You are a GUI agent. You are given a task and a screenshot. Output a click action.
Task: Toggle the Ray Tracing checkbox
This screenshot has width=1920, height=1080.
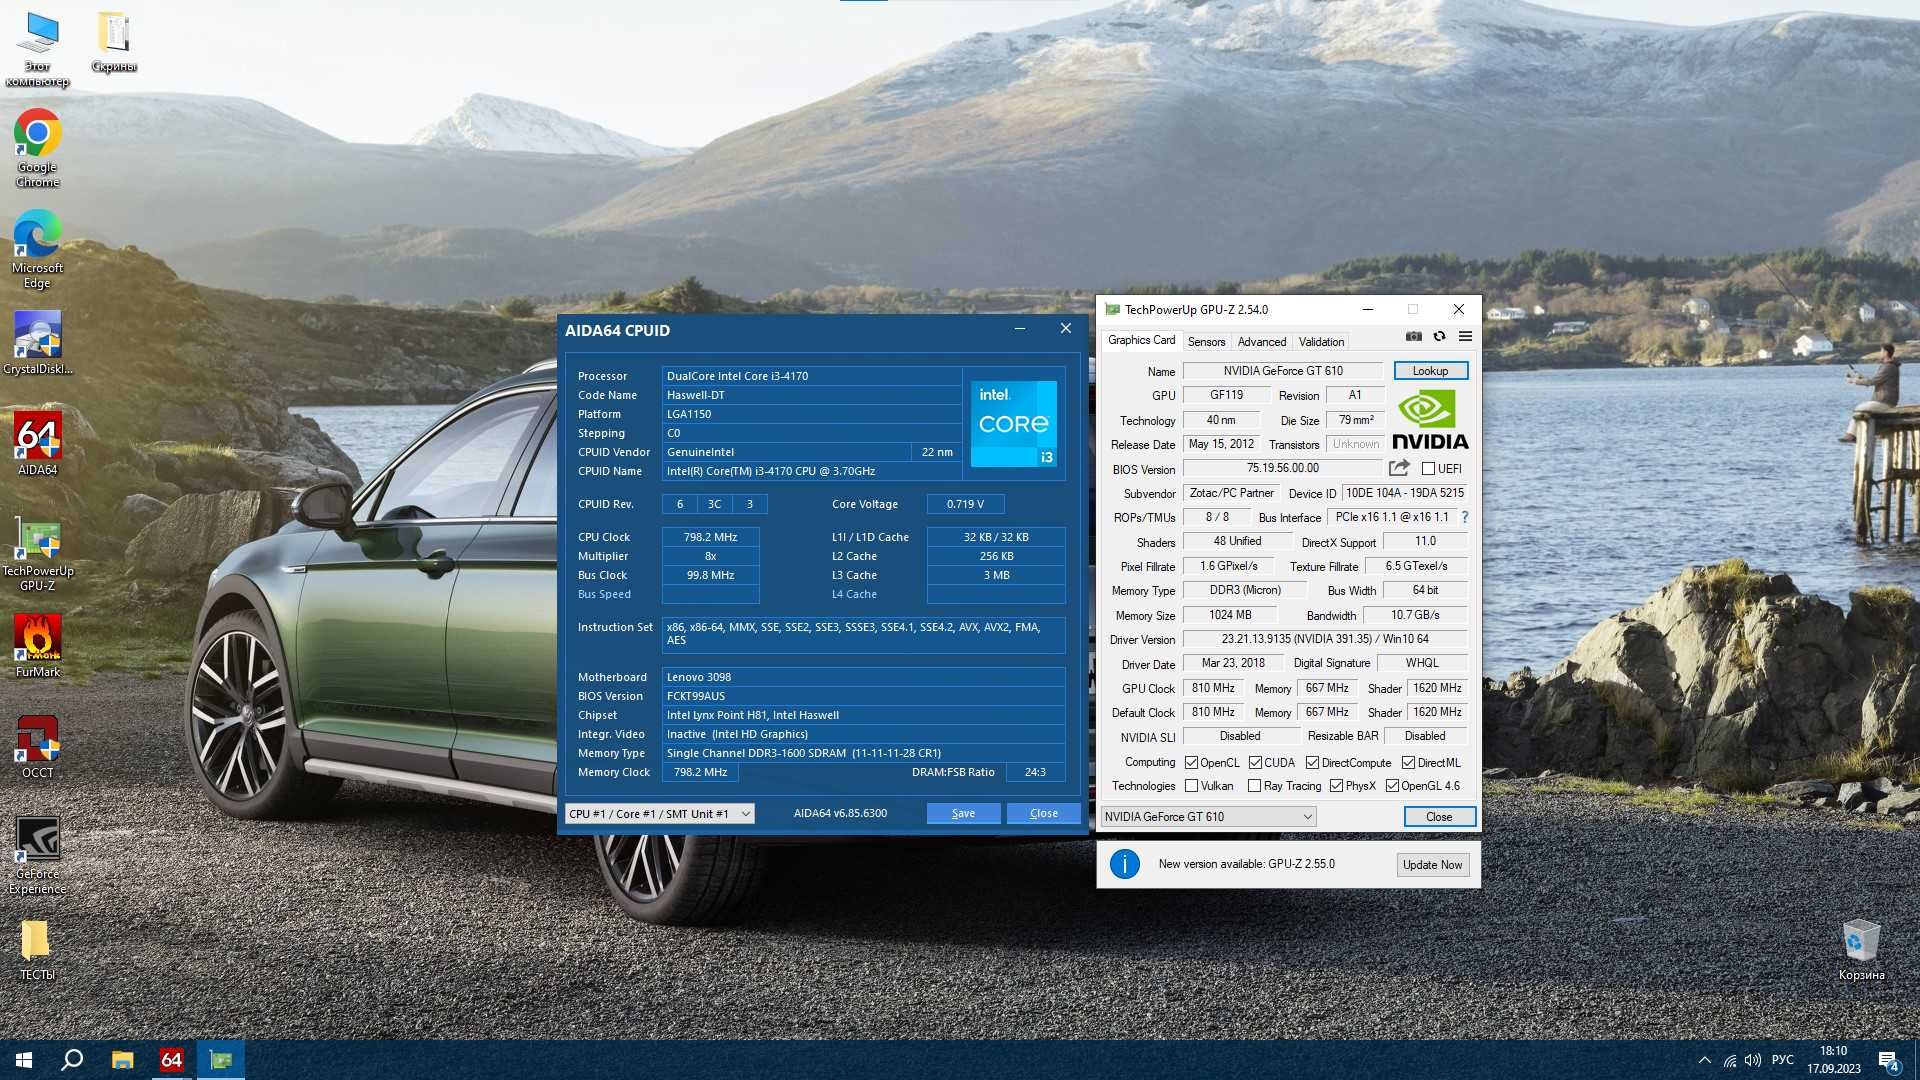[x=1254, y=786]
